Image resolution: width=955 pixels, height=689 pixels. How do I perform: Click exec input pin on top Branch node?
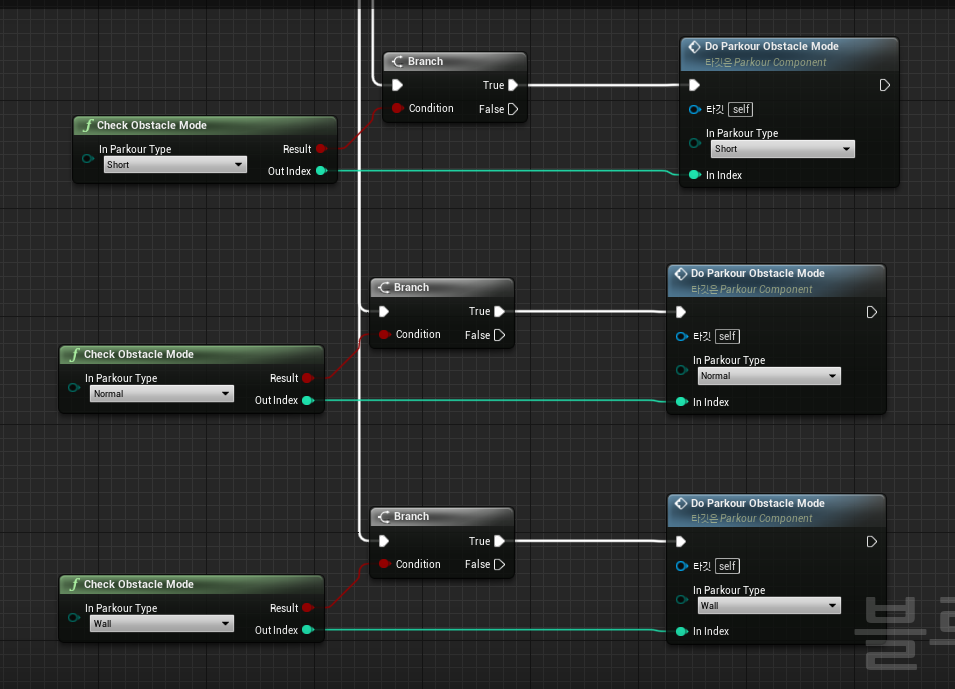click(x=398, y=85)
